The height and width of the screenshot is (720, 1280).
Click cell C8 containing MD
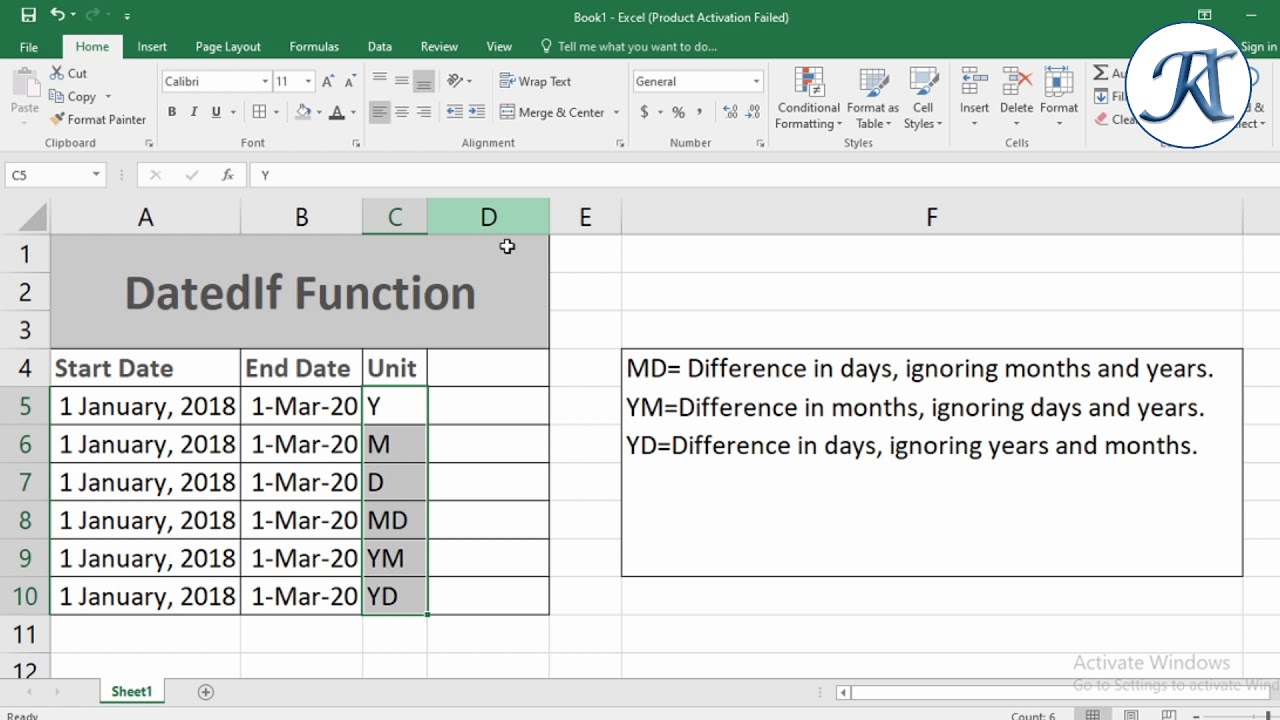[x=395, y=520]
